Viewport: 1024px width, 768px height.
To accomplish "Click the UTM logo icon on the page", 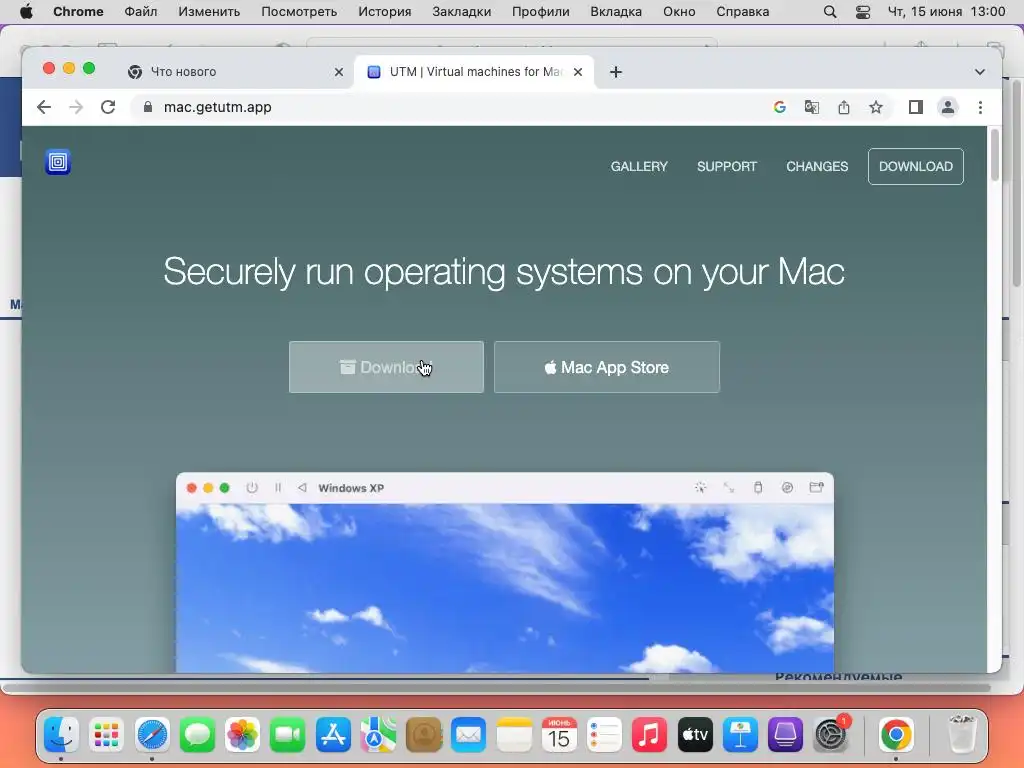I will 57,162.
